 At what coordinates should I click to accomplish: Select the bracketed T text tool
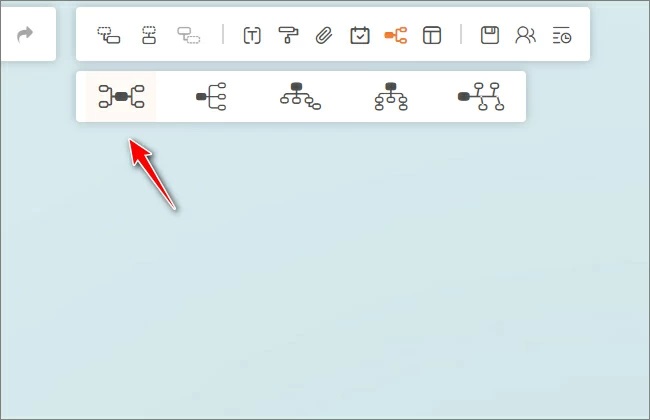[x=252, y=35]
